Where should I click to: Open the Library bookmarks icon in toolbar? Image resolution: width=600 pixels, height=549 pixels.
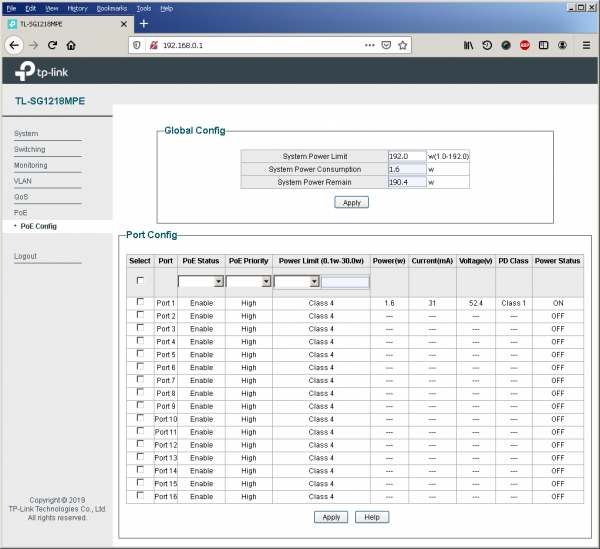click(x=467, y=45)
